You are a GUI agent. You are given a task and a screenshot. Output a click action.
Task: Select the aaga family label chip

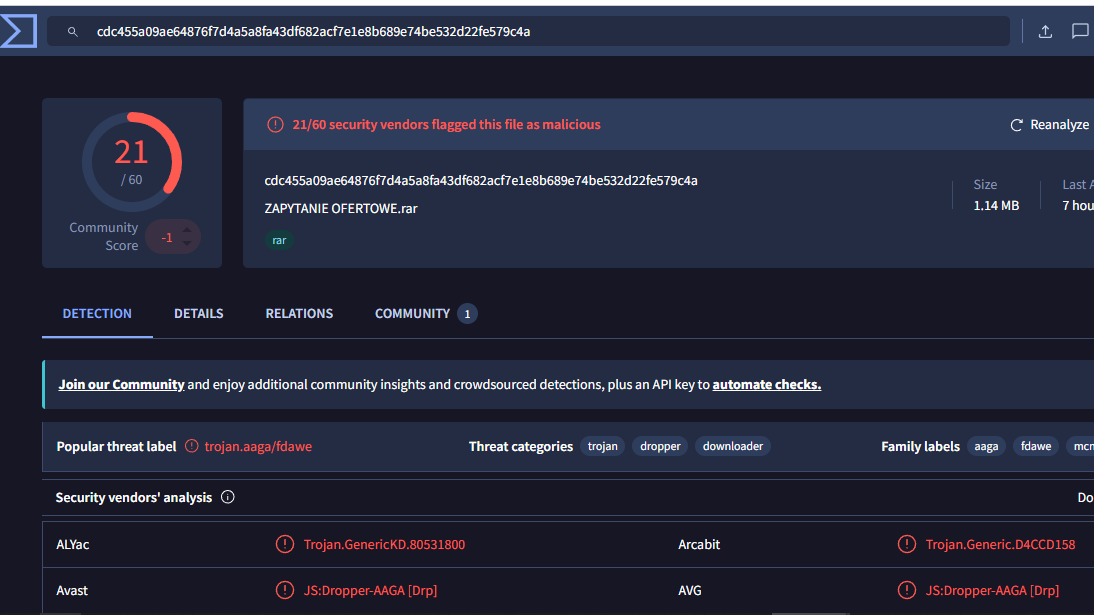tap(986, 446)
